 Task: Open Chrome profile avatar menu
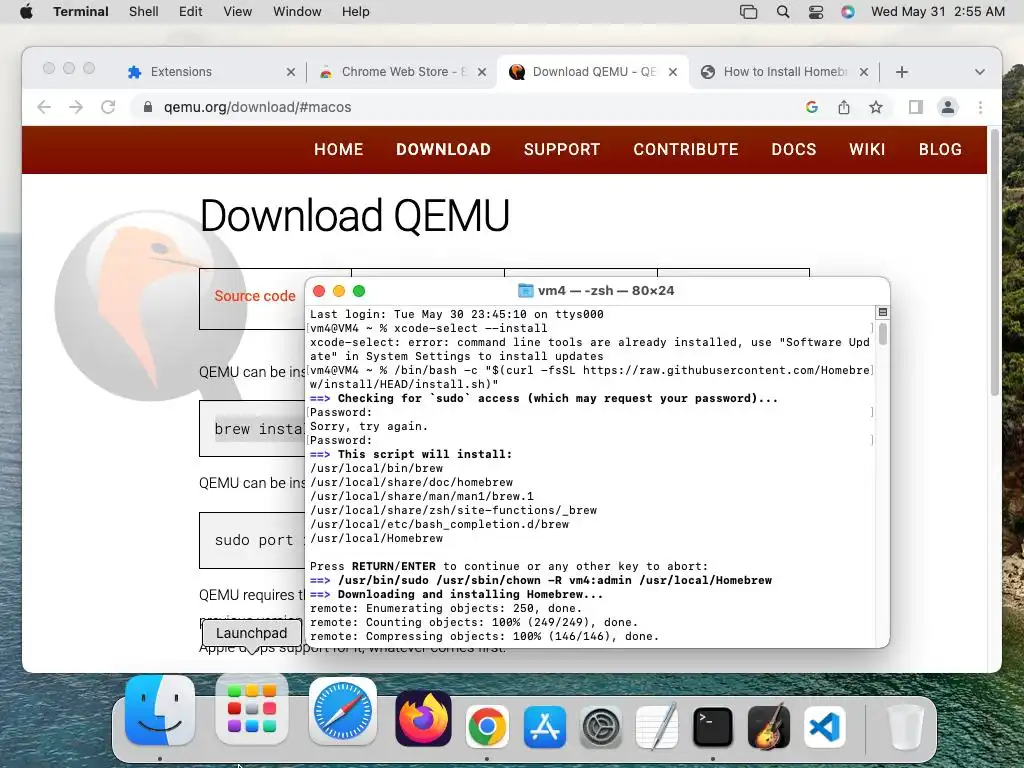coord(948,107)
